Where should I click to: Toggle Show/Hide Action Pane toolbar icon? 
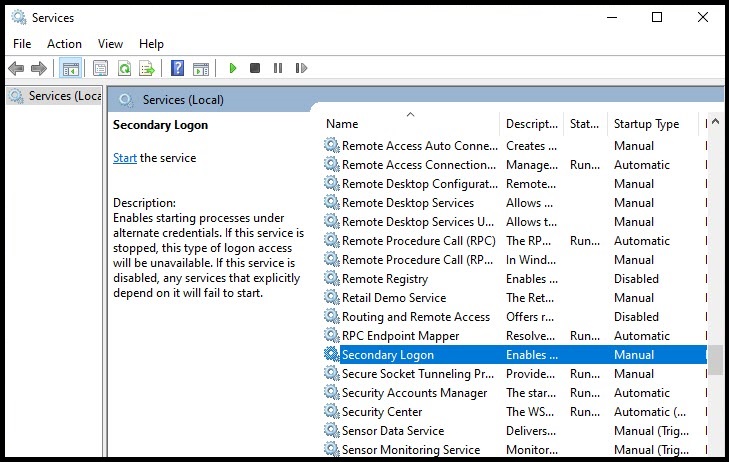pyautogui.click(x=201, y=69)
